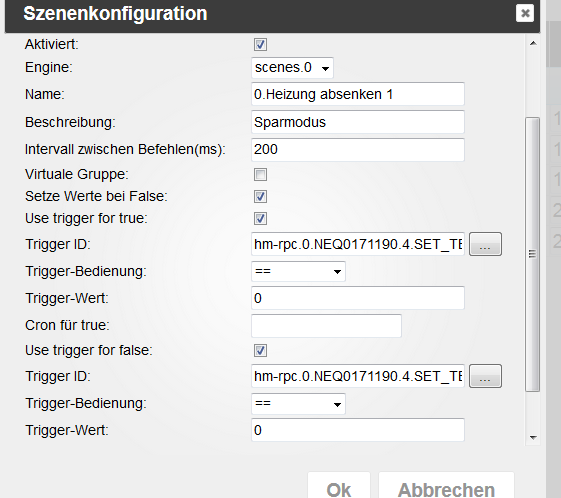Open browse button for true Trigger ID
The width and height of the screenshot is (561, 498).
point(485,244)
